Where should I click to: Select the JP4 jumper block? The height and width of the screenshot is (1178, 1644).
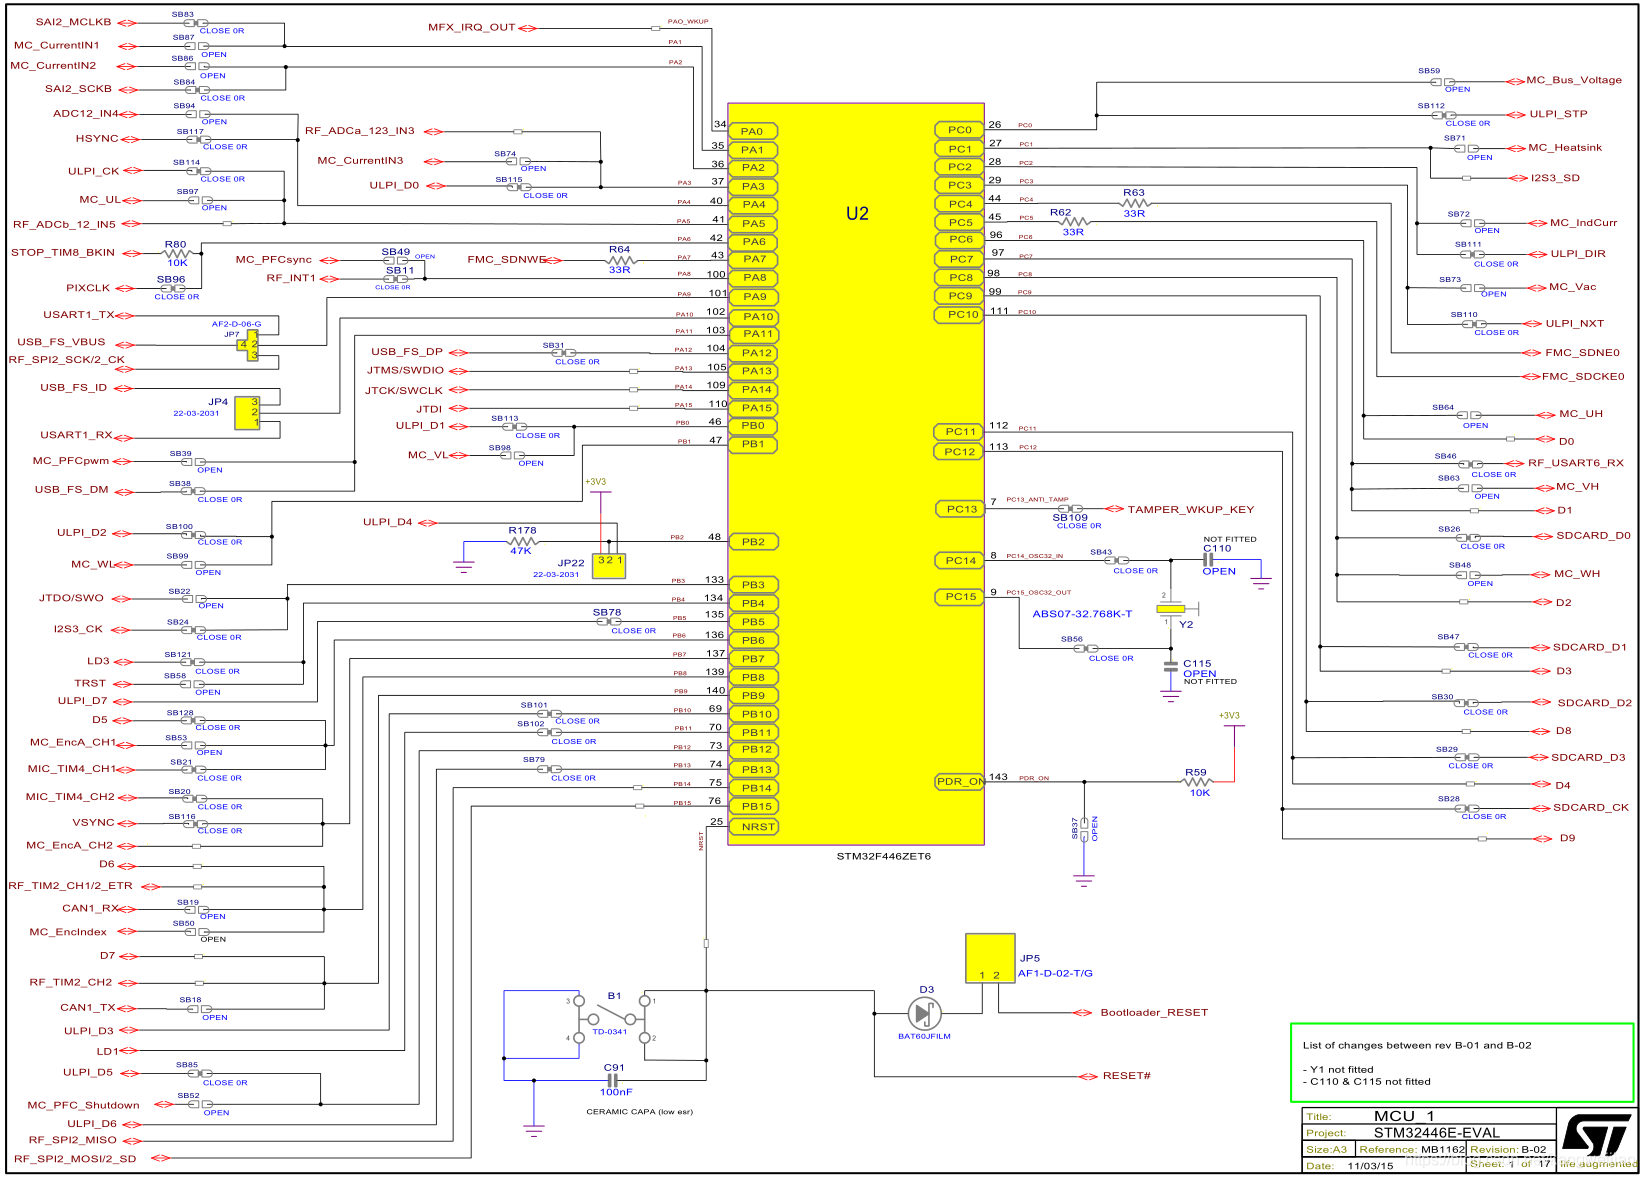pyautogui.click(x=250, y=413)
